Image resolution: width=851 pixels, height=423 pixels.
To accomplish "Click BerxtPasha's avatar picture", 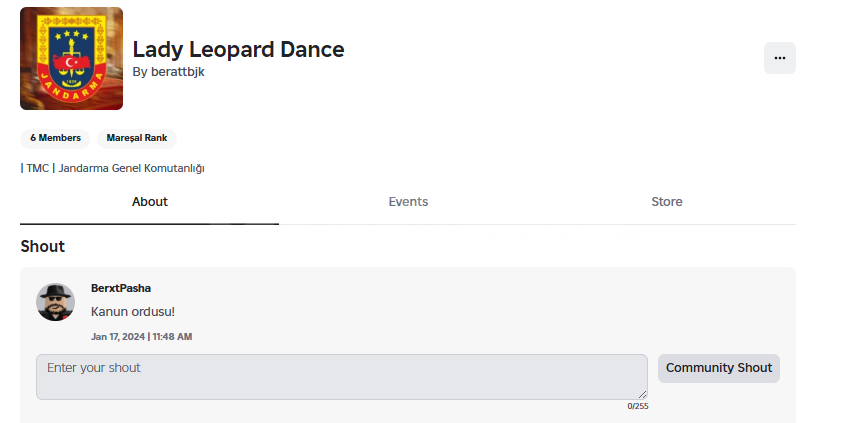I will pyautogui.click(x=55, y=302).
